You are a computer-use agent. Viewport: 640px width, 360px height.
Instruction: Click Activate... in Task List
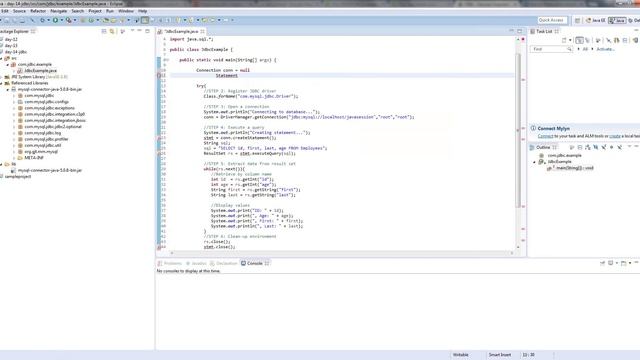point(606,49)
